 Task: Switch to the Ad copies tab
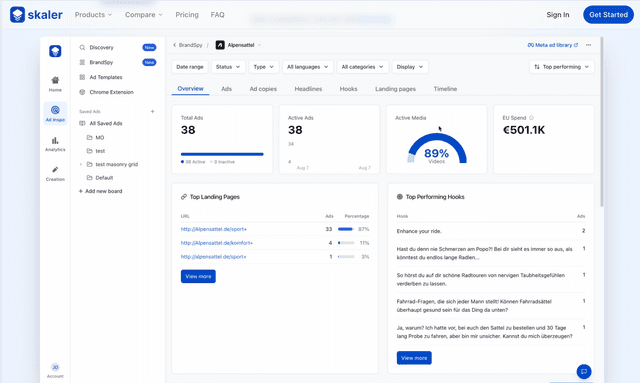coord(263,89)
